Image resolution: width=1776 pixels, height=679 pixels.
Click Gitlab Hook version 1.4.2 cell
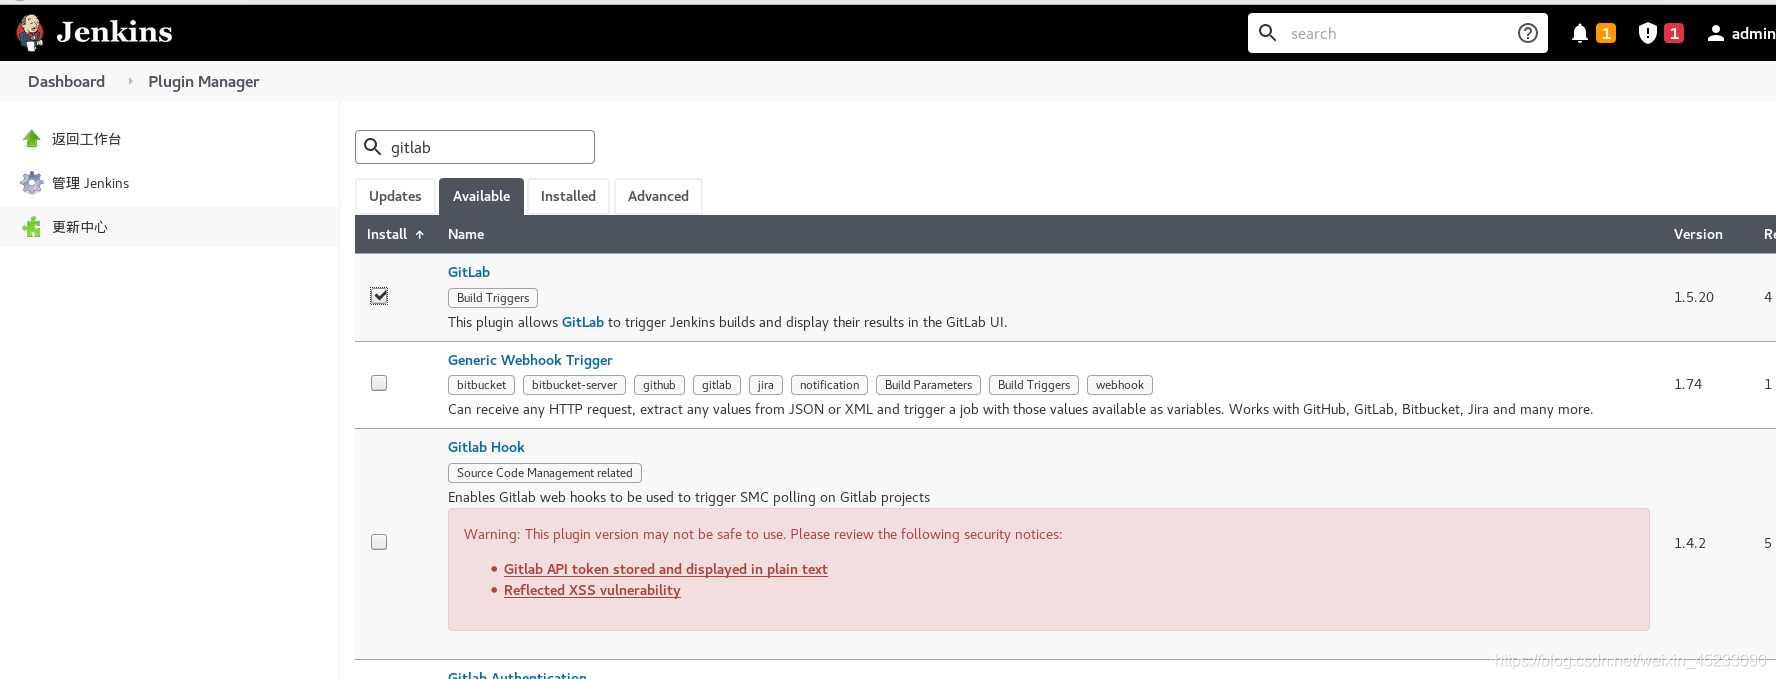coord(1690,543)
